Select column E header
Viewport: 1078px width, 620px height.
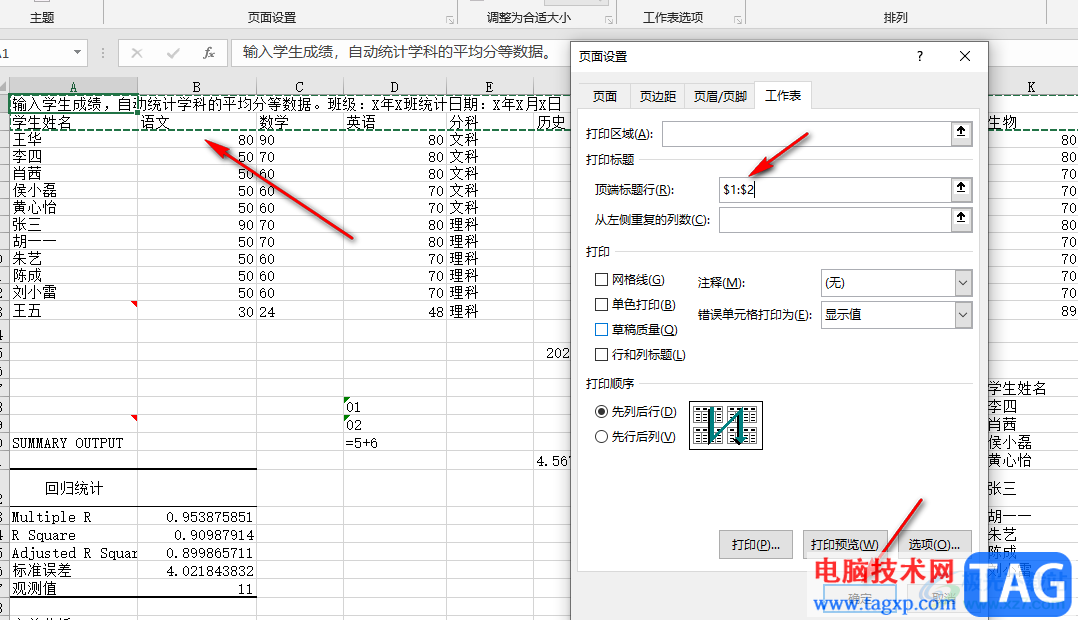click(x=490, y=87)
